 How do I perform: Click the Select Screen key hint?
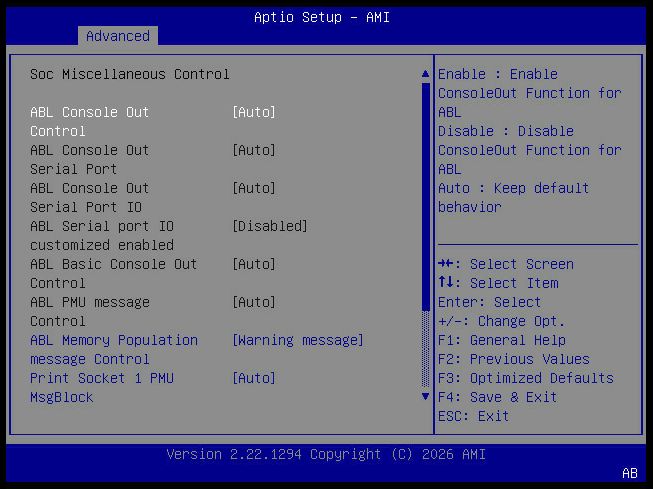[x=506, y=264]
